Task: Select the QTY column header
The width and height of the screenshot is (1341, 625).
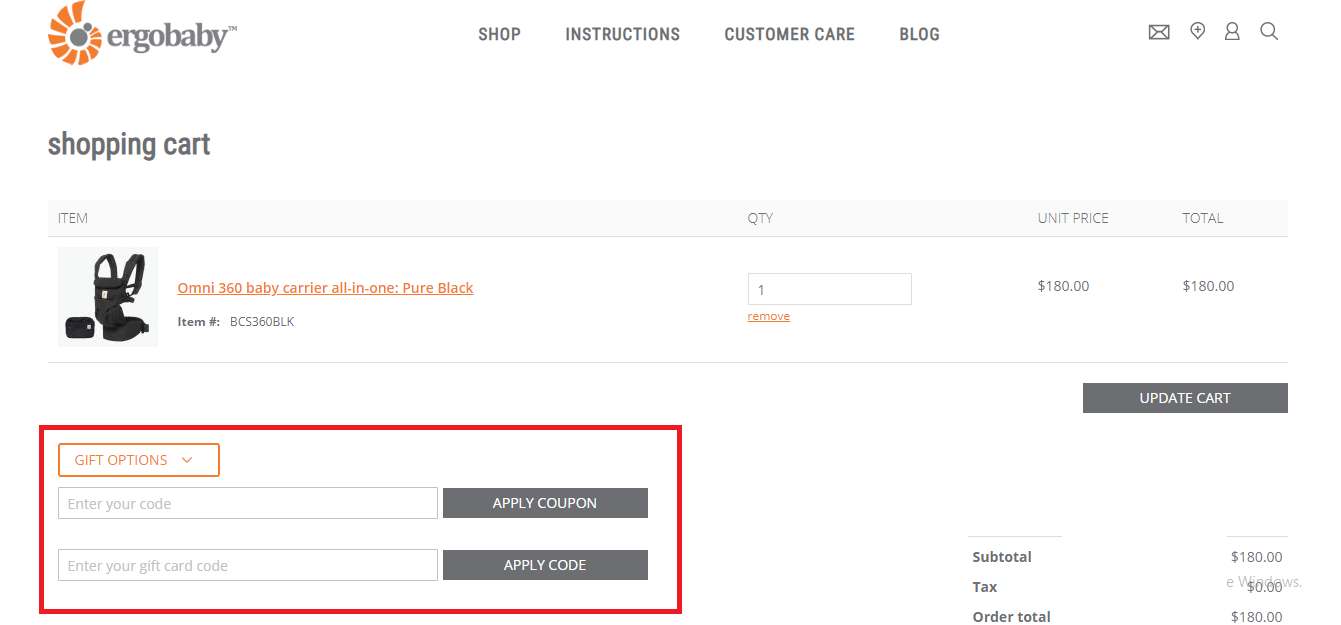Action: pos(760,218)
